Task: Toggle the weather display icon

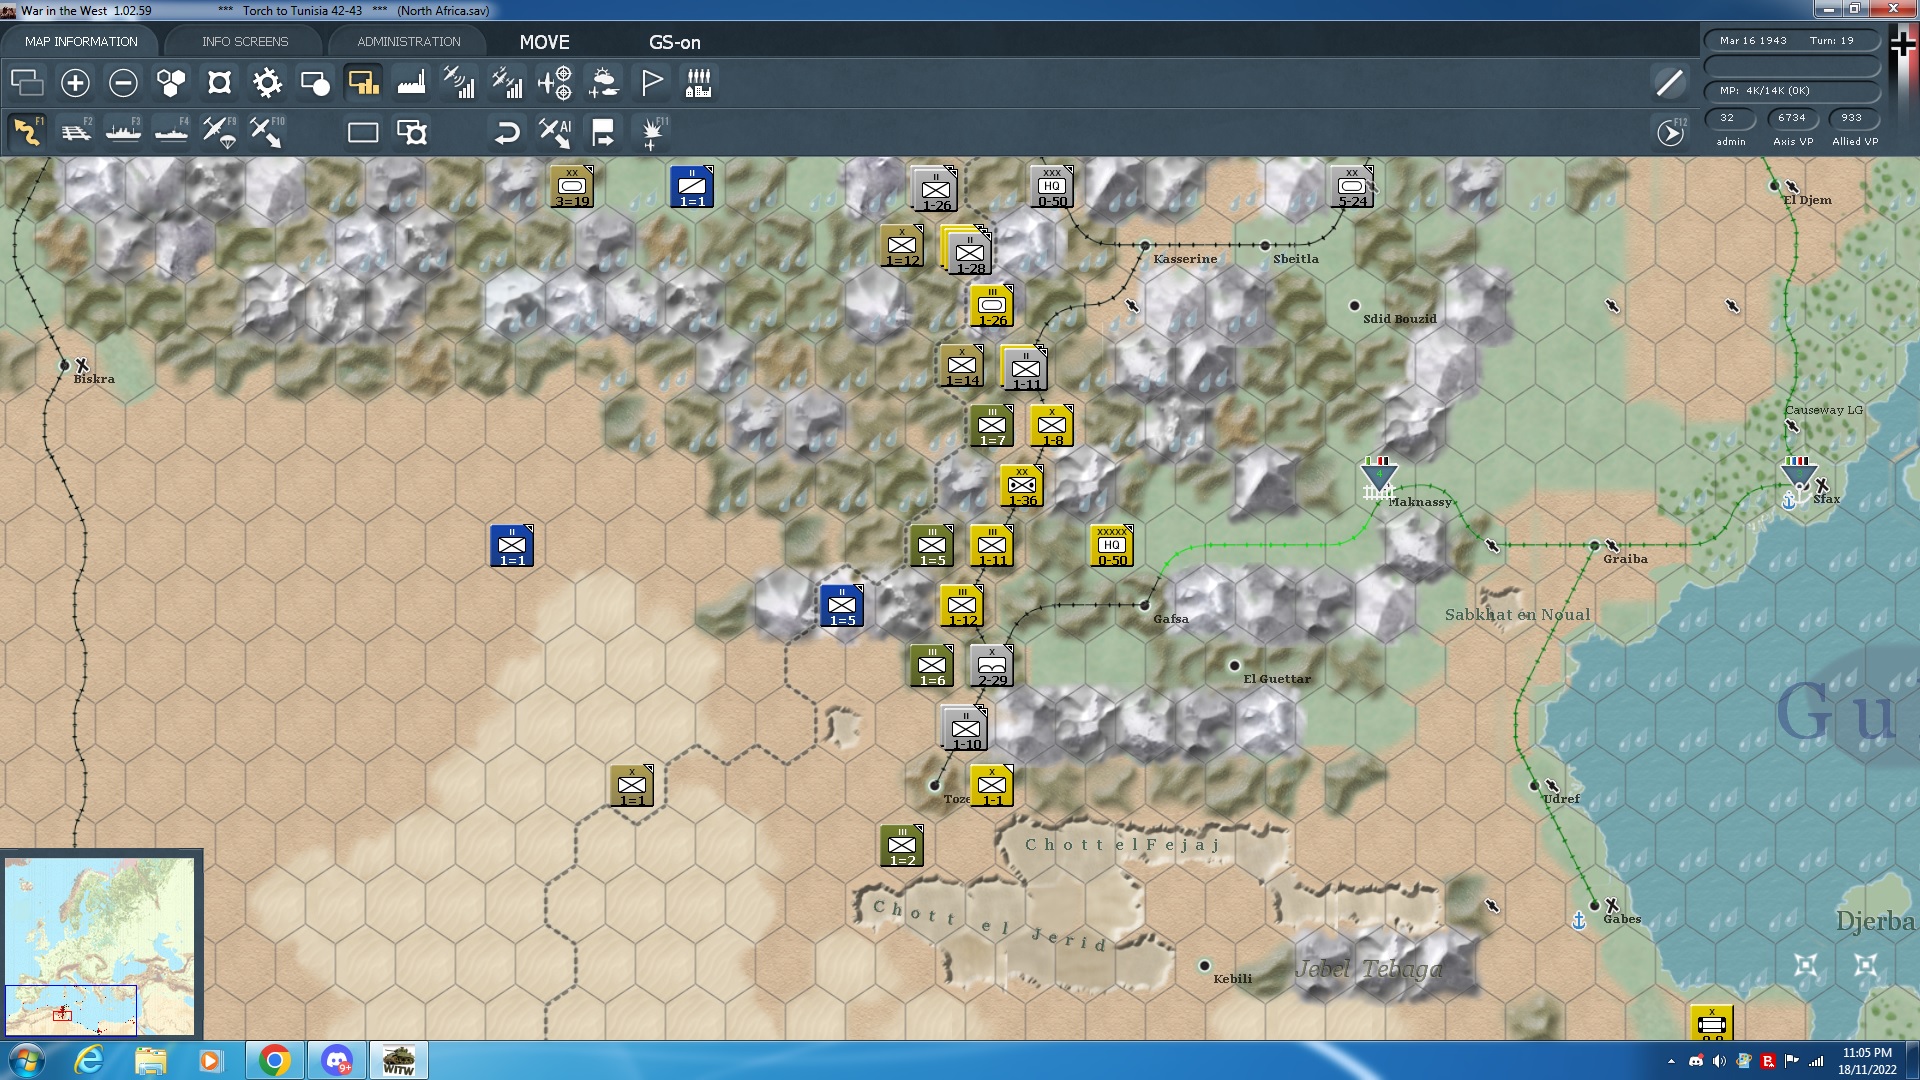Action: (603, 83)
